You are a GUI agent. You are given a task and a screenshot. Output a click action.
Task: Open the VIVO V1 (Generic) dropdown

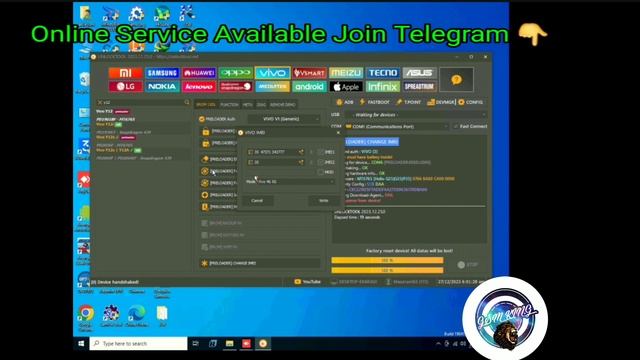tap(284, 119)
